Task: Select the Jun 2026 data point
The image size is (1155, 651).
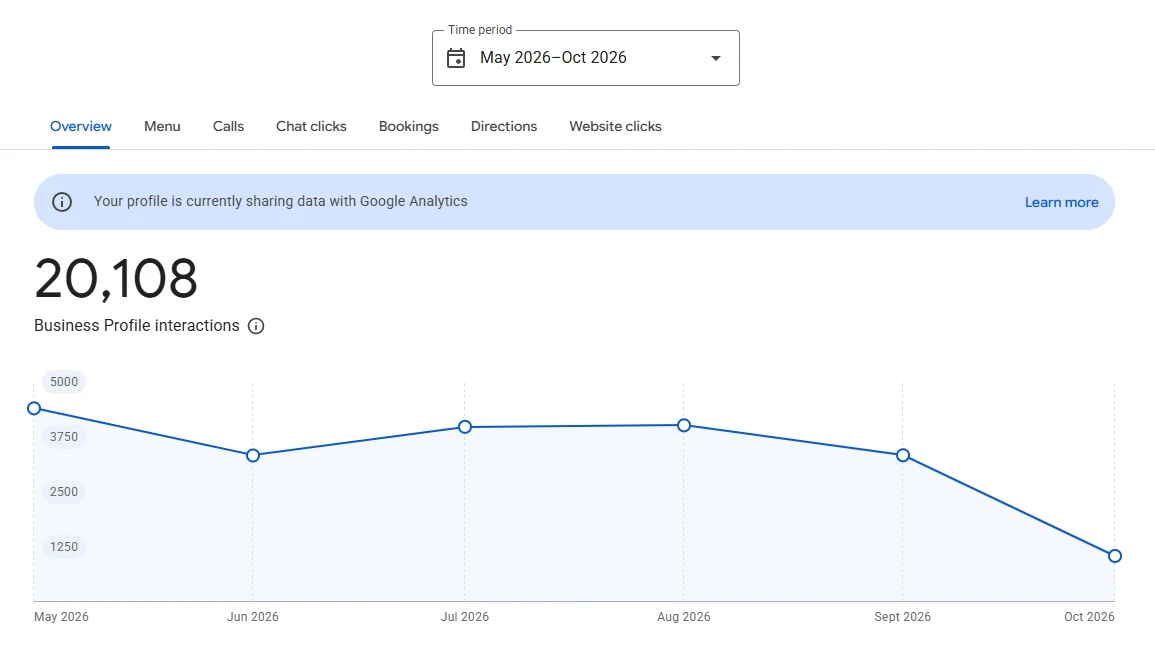Action: click(x=253, y=456)
